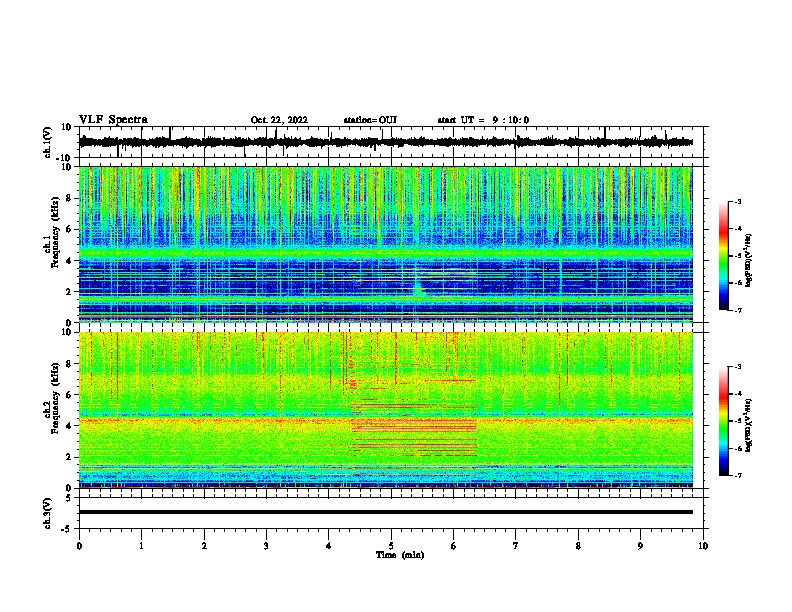Select the date text "Oct. 22, 2022"

(279, 120)
